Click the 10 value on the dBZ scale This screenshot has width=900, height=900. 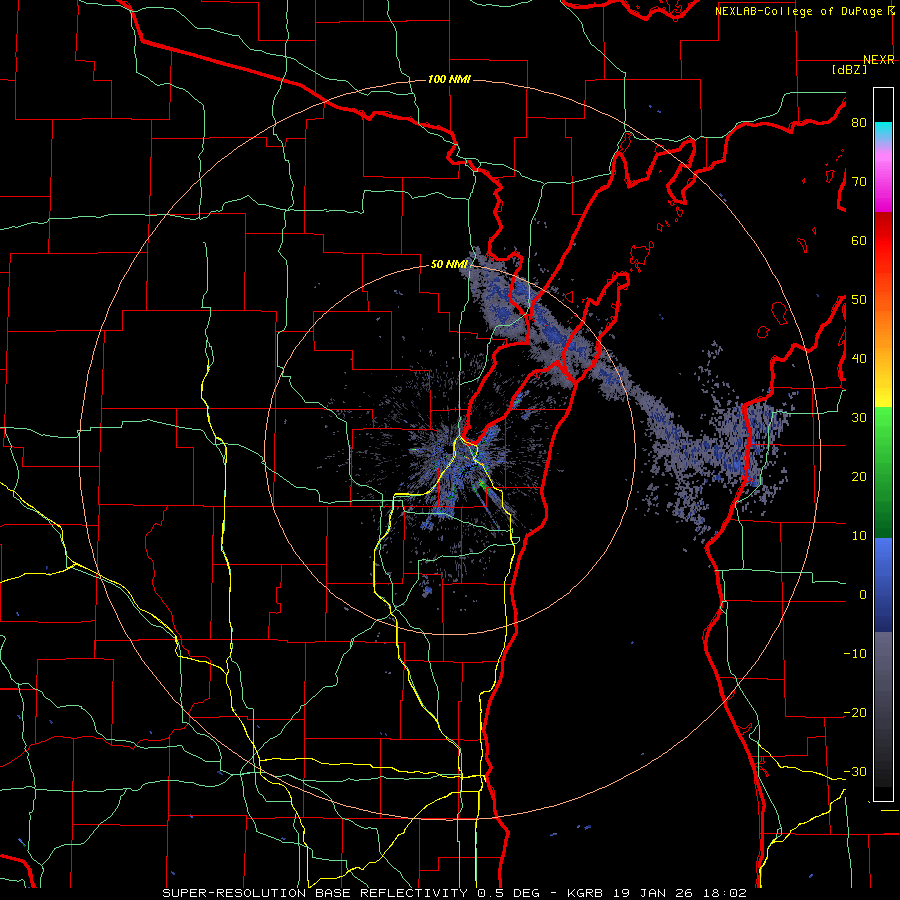click(859, 536)
